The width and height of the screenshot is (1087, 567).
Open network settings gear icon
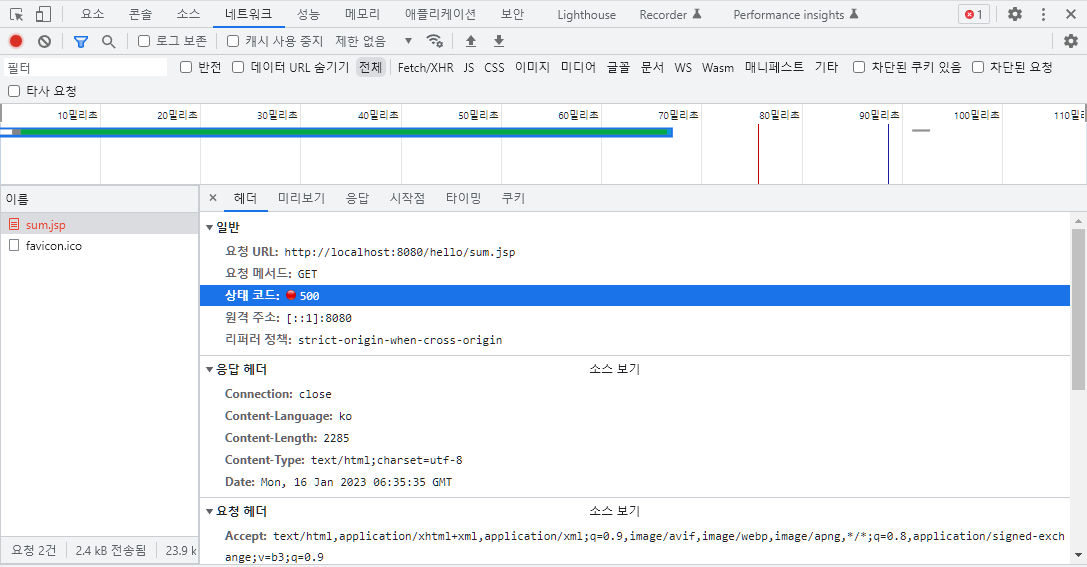tap(1071, 41)
